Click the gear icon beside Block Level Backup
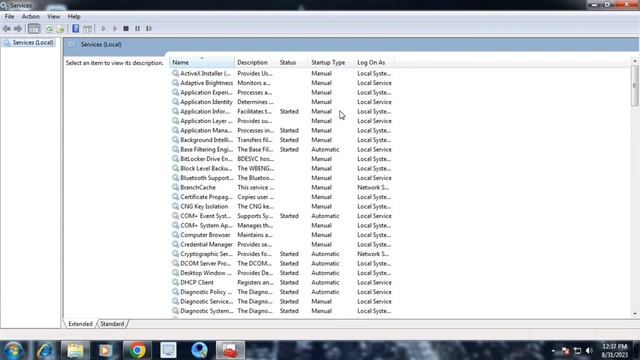 coord(175,169)
